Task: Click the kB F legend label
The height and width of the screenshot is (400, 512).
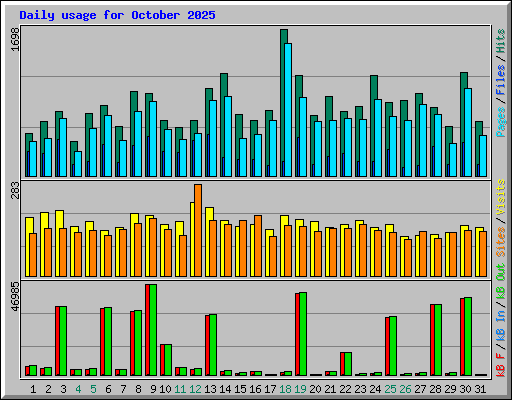Action: [501, 365]
